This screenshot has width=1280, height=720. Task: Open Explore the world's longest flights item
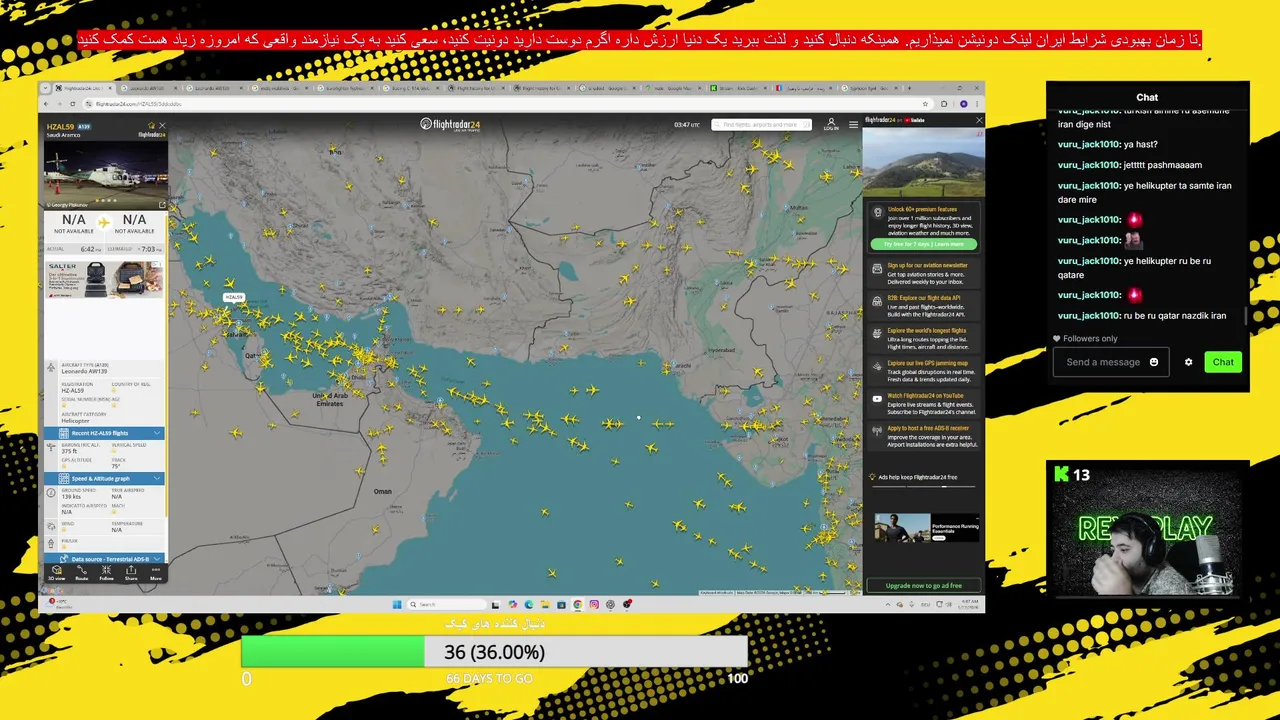click(x=923, y=337)
